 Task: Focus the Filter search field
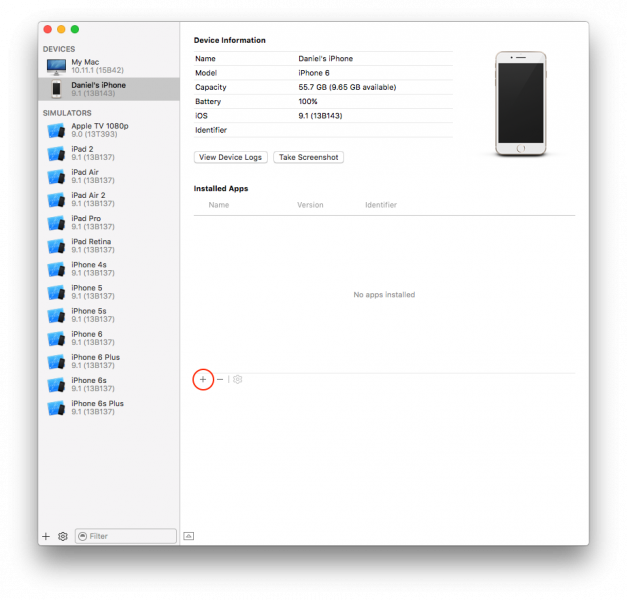point(126,536)
